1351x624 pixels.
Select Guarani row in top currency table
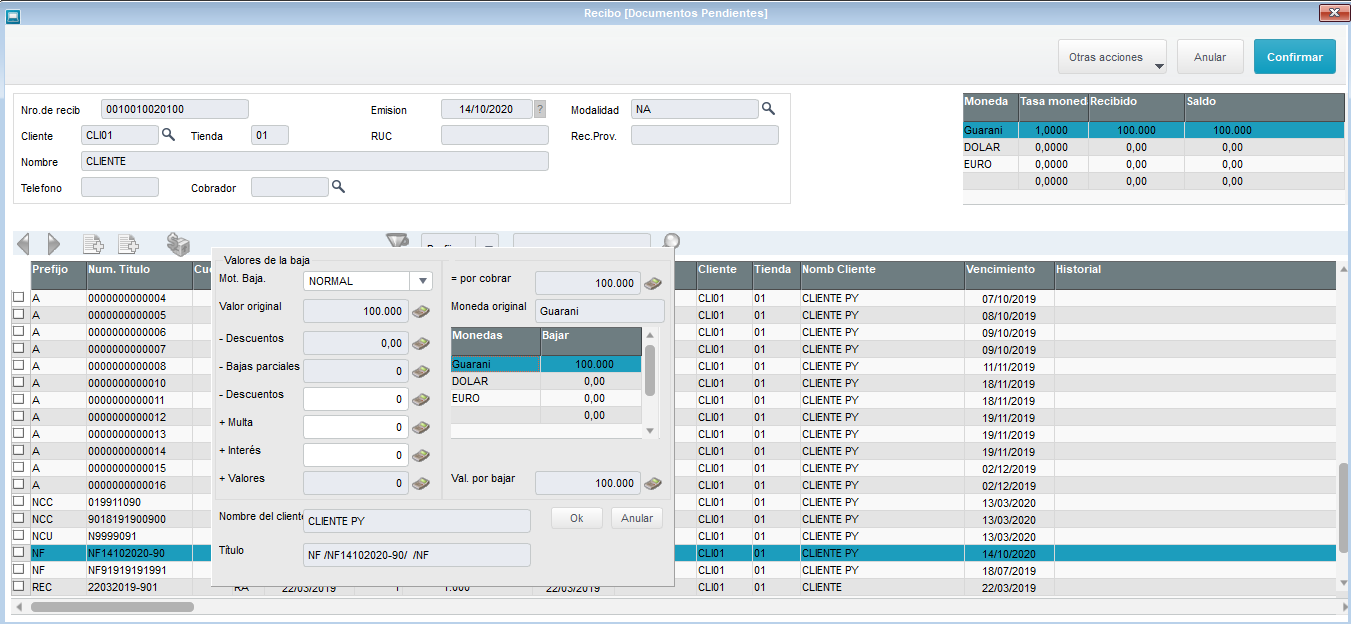[1154, 130]
